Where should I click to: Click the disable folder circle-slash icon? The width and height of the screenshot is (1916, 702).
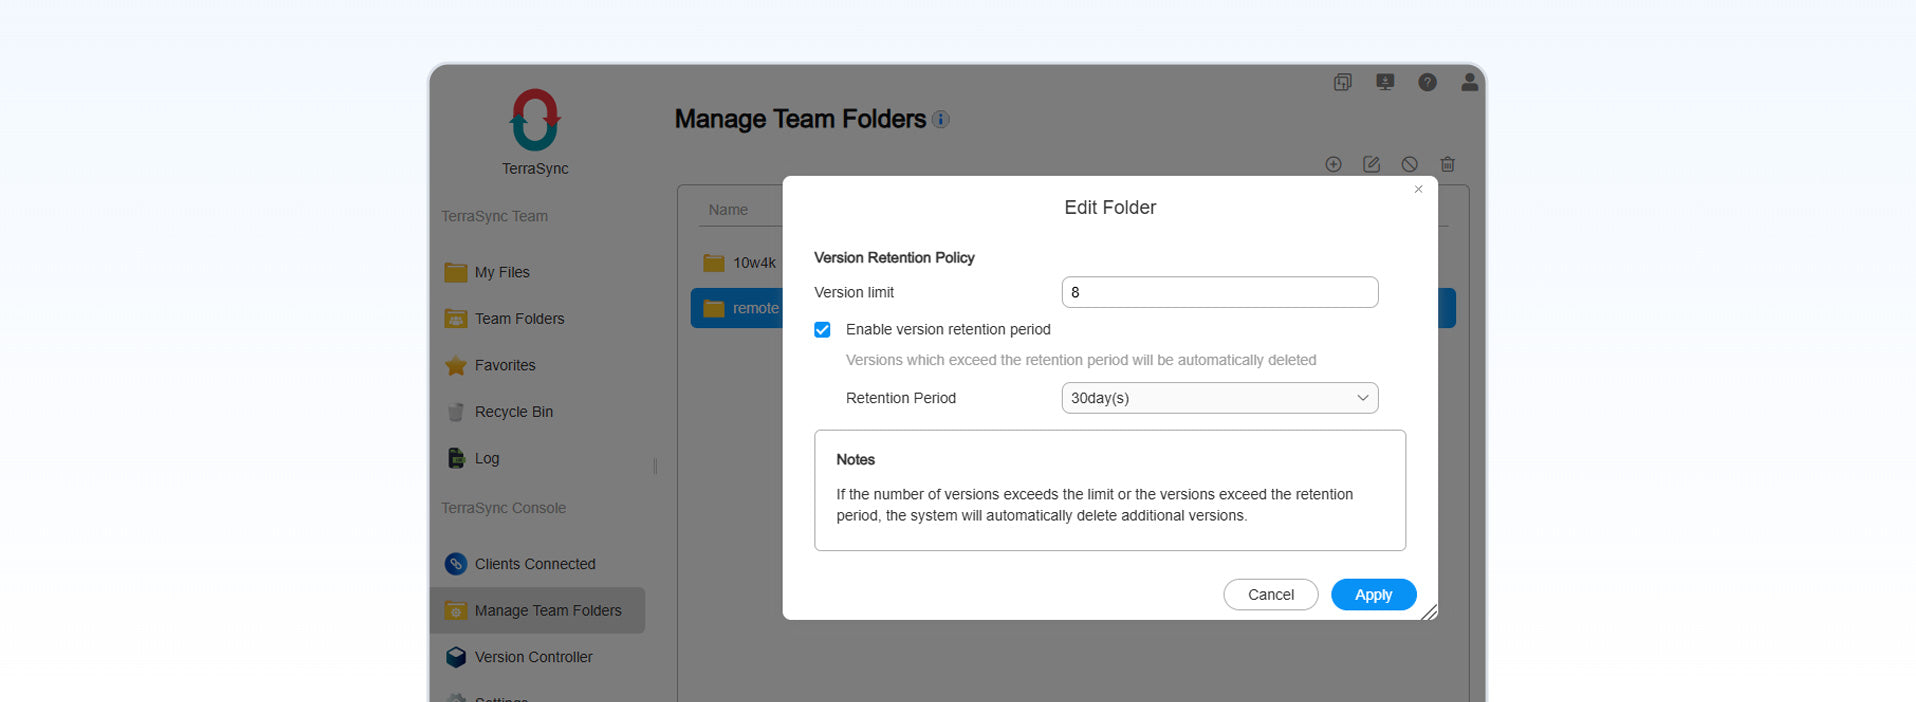tap(1409, 165)
